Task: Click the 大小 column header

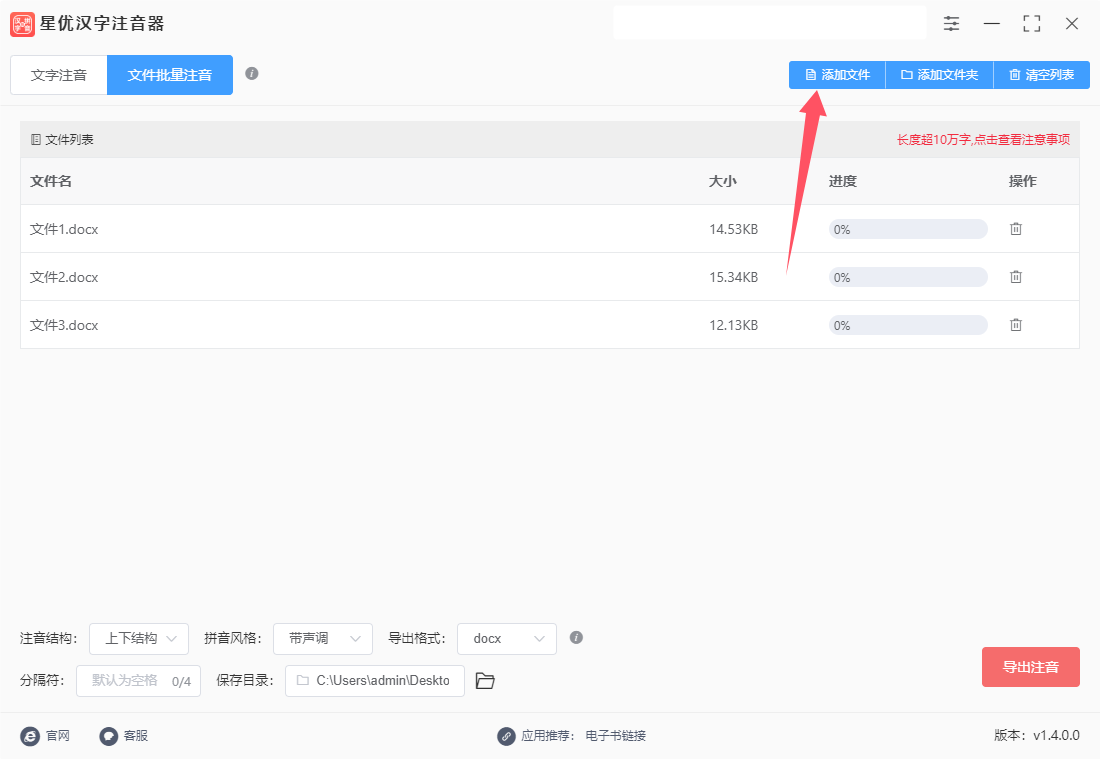Action: [x=723, y=181]
